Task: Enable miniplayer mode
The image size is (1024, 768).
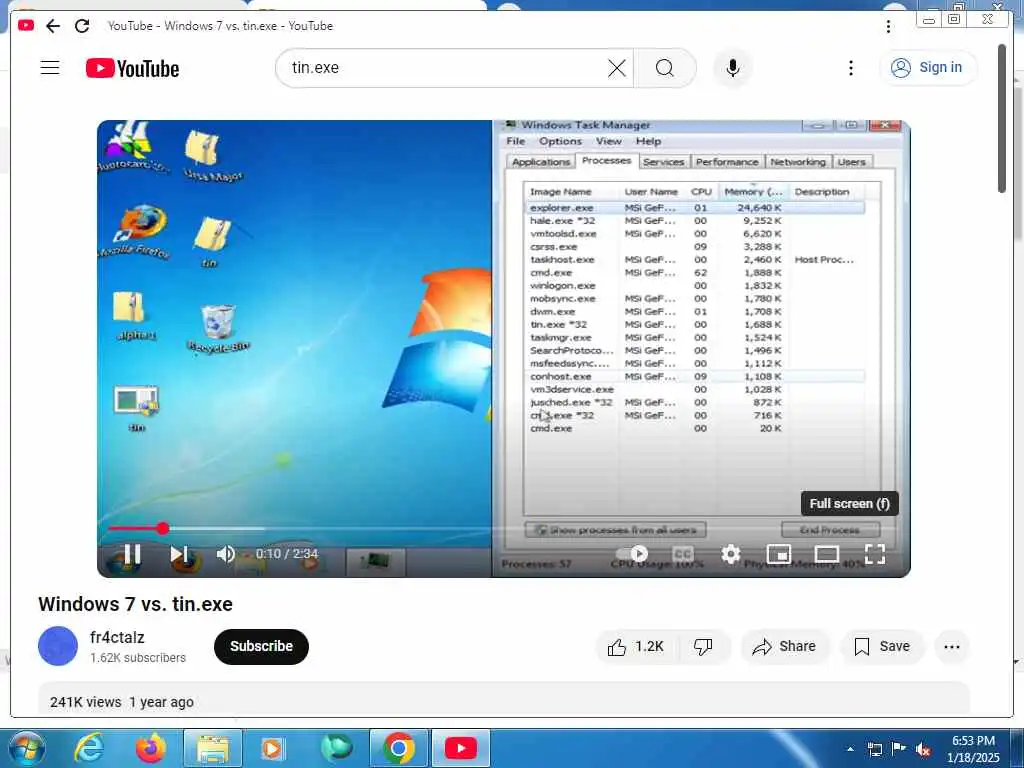Action: point(778,554)
